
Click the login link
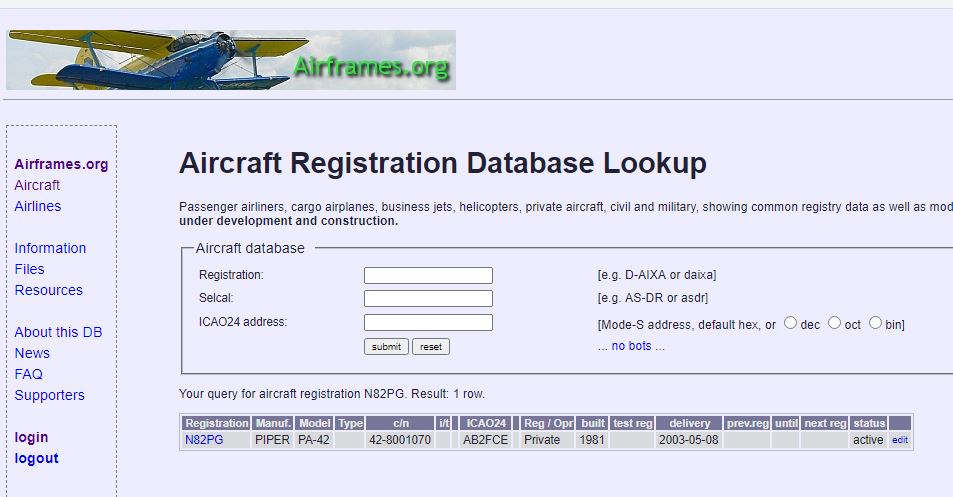pos(31,437)
